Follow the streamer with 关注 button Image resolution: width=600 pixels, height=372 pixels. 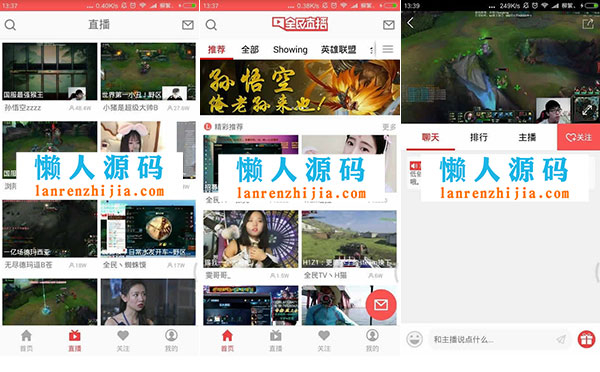[x=579, y=137]
